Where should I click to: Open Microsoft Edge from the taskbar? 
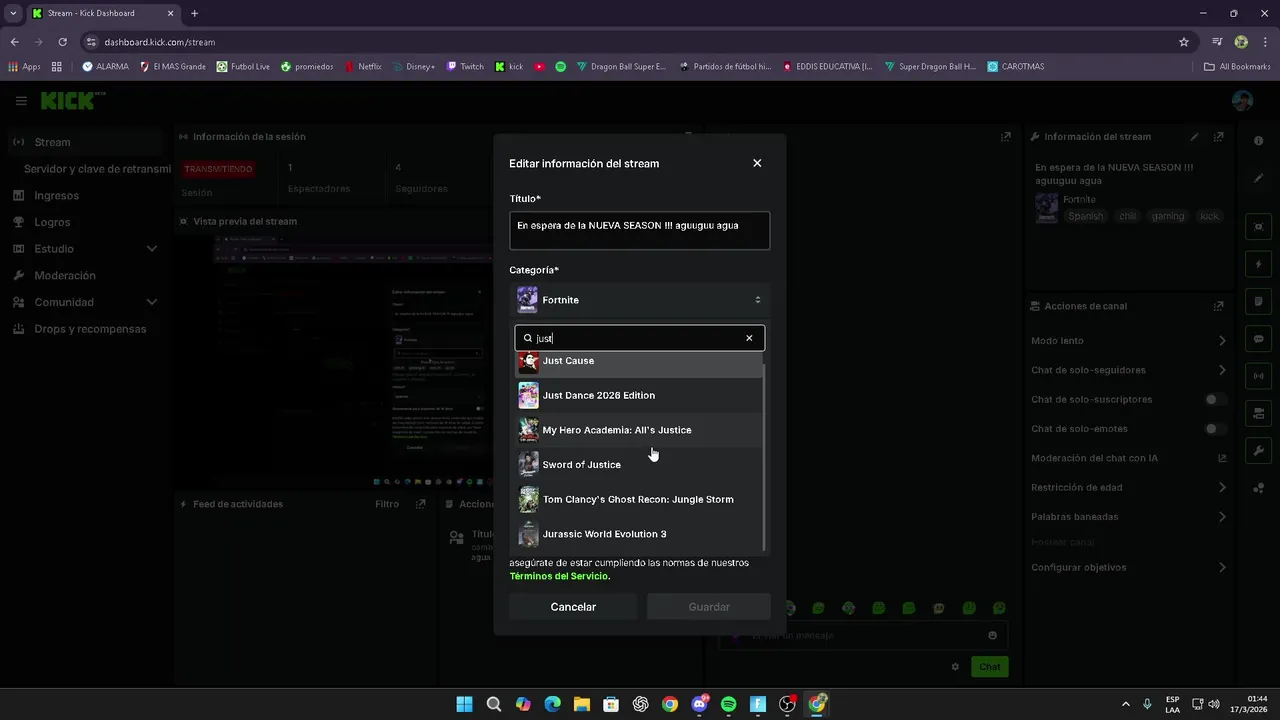coord(552,704)
